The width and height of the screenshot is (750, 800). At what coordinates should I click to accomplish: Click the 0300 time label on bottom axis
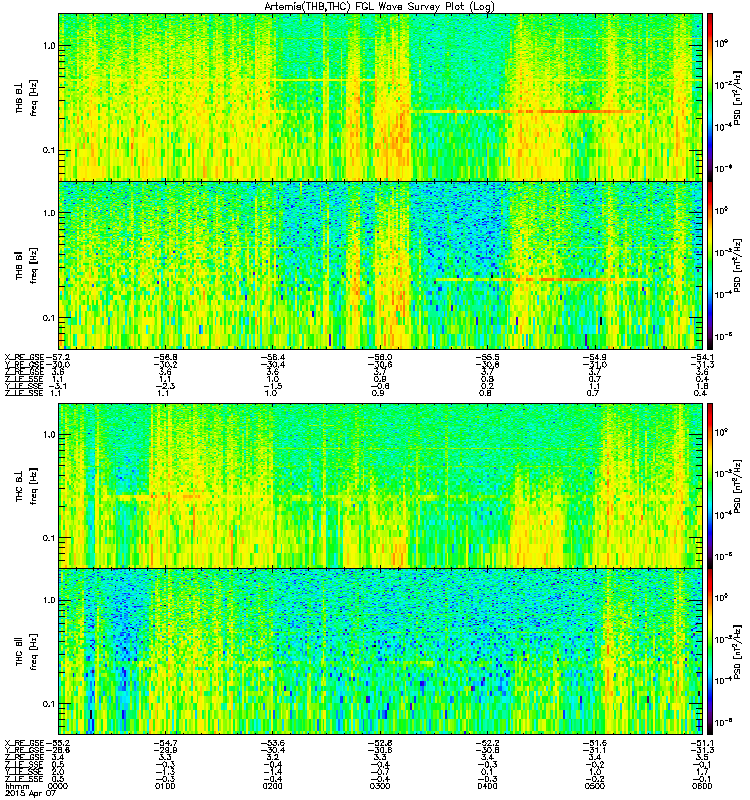[380, 786]
